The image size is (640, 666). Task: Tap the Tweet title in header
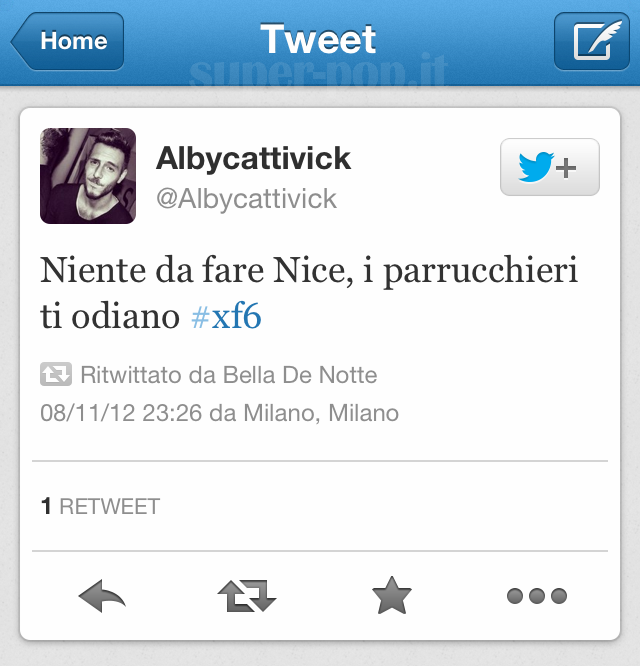pos(318,39)
